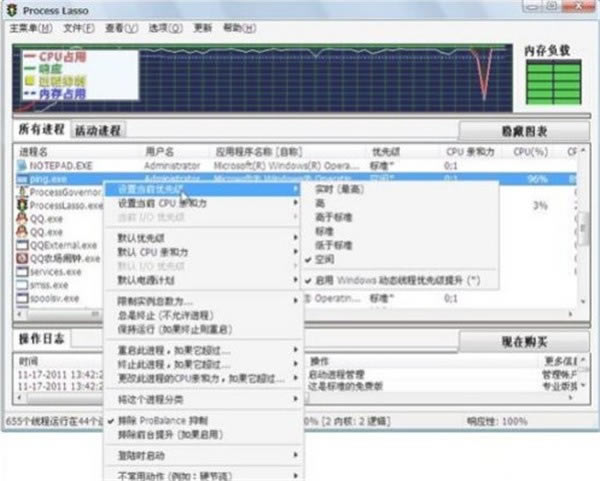Switch to the 活动进程 tab

[98, 131]
